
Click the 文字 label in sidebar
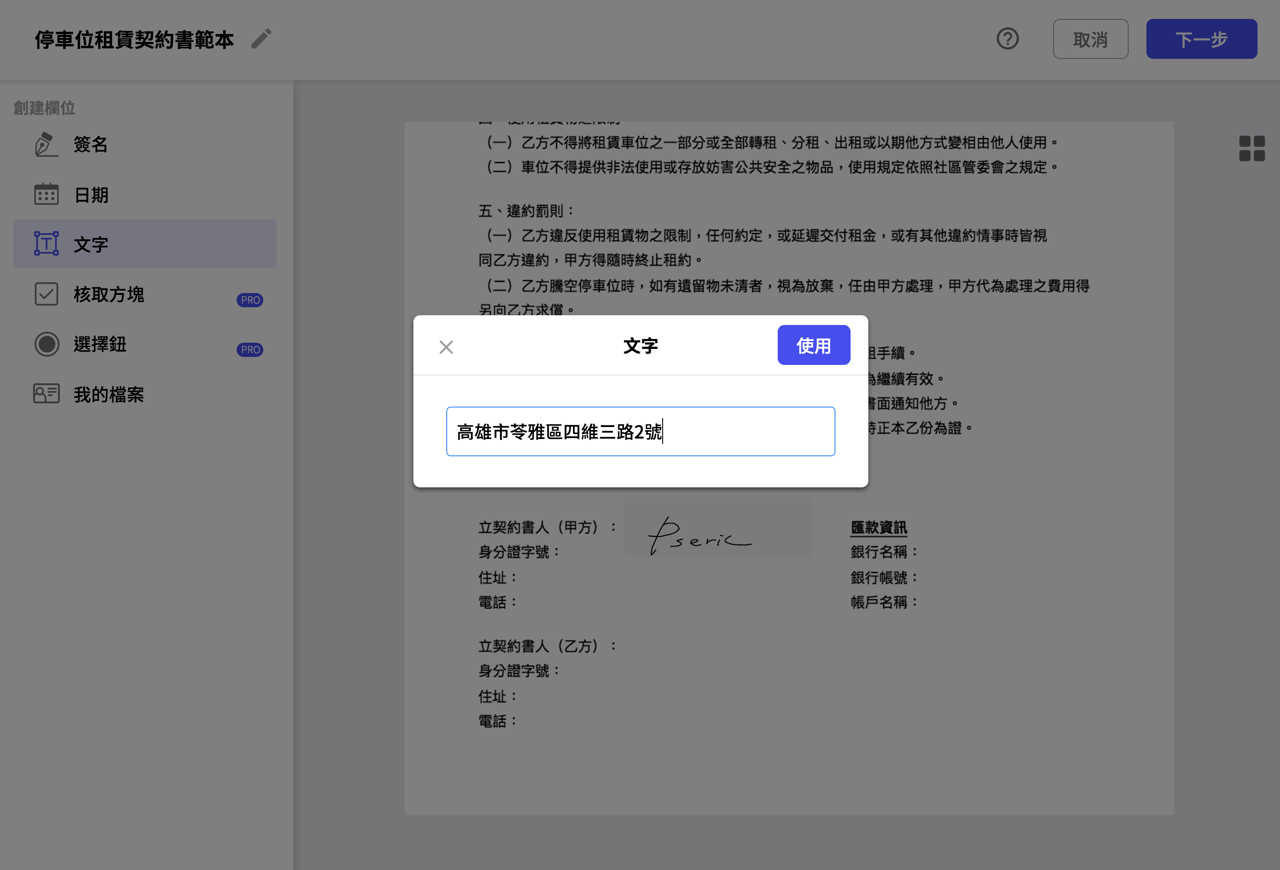[x=91, y=245]
